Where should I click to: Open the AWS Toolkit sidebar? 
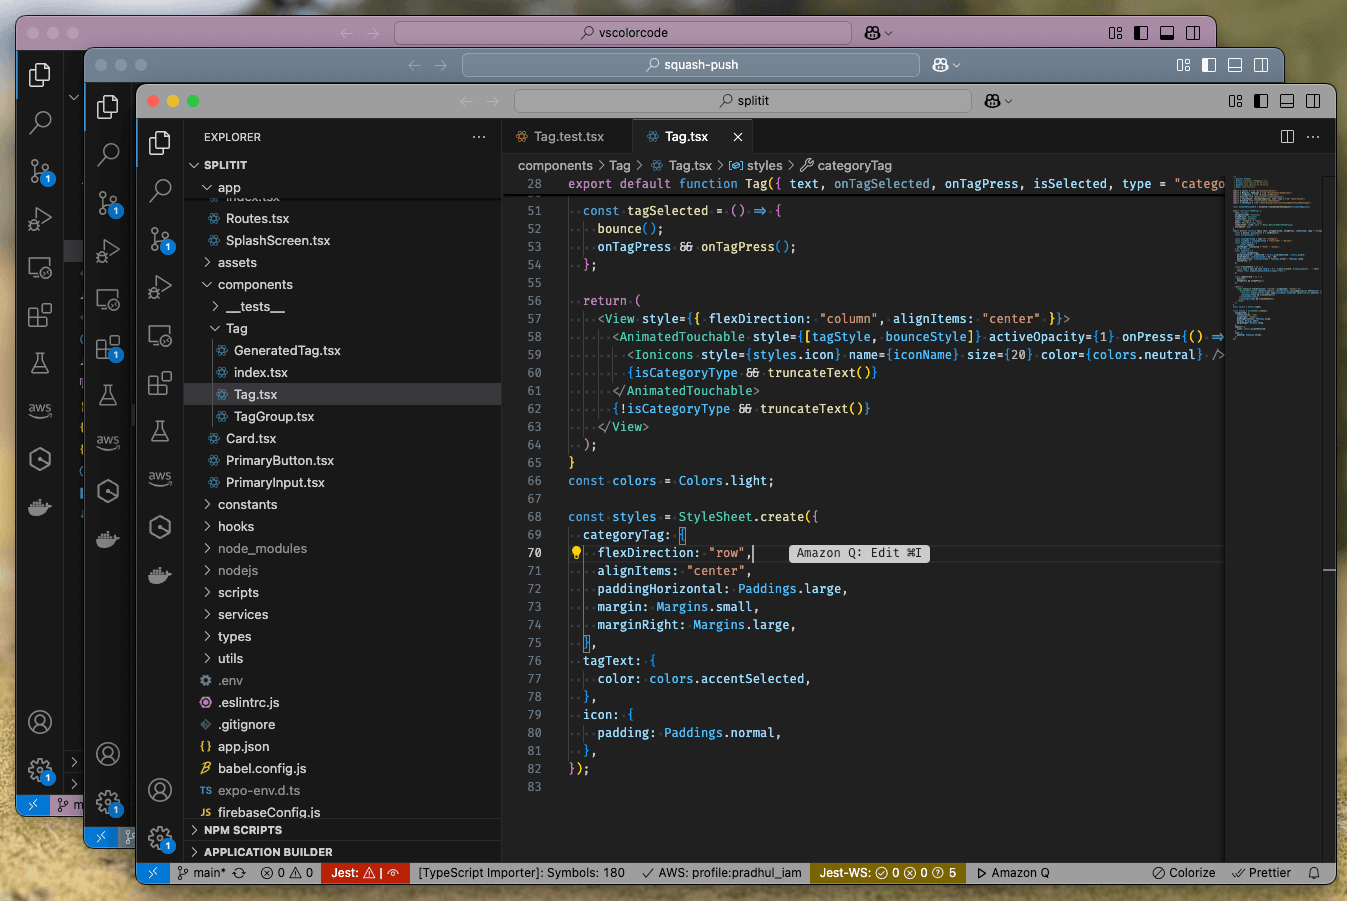(x=160, y=478)
